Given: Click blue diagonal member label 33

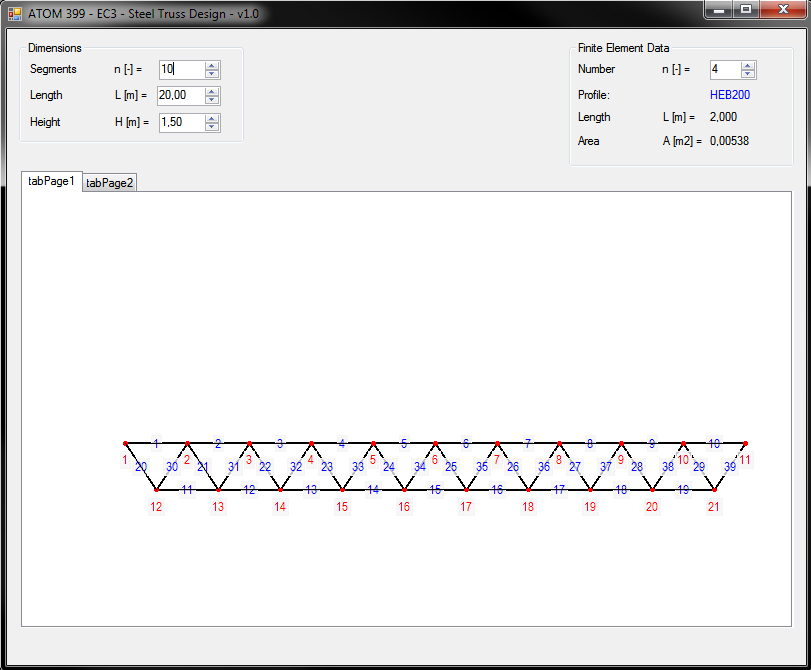Looking at the screenshot, I should point(358,467).
